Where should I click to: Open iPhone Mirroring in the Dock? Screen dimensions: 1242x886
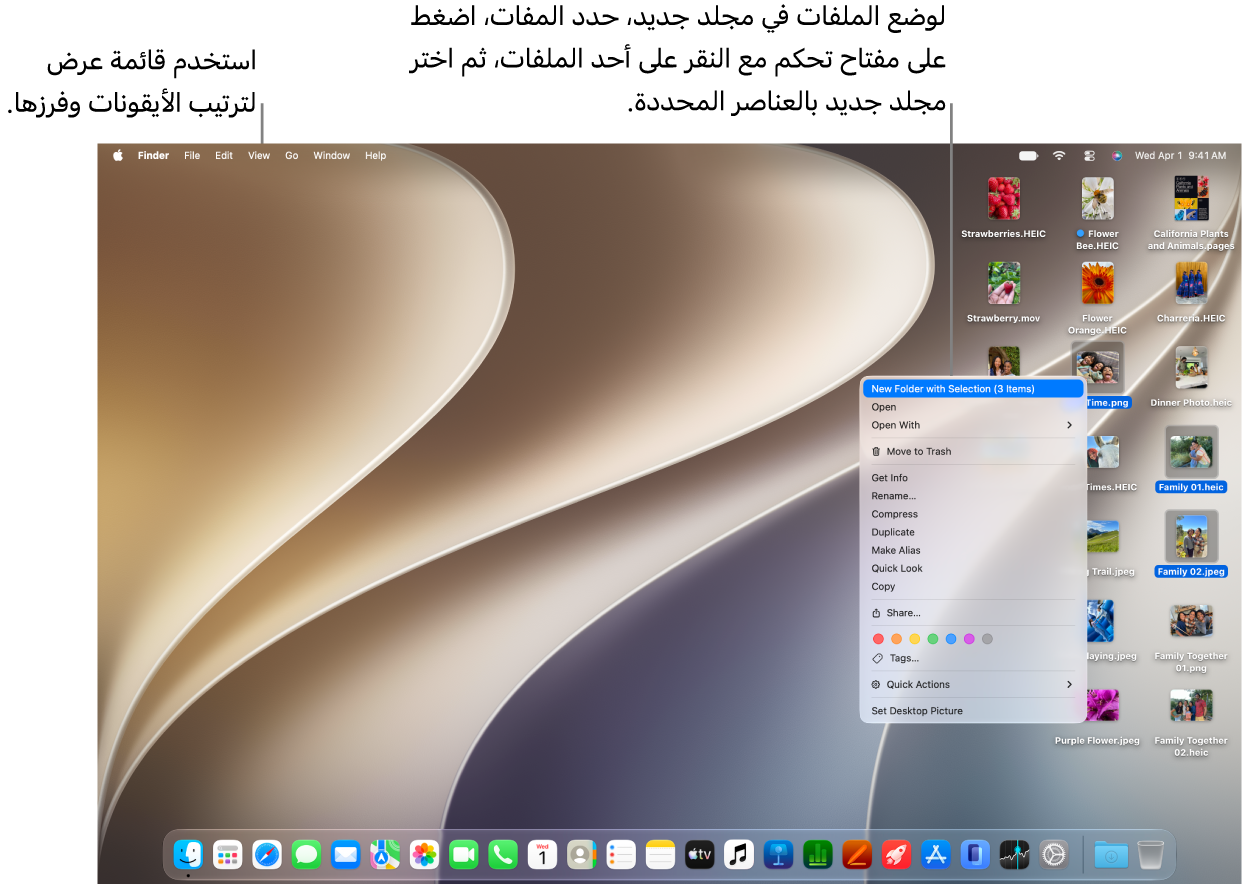975,854
